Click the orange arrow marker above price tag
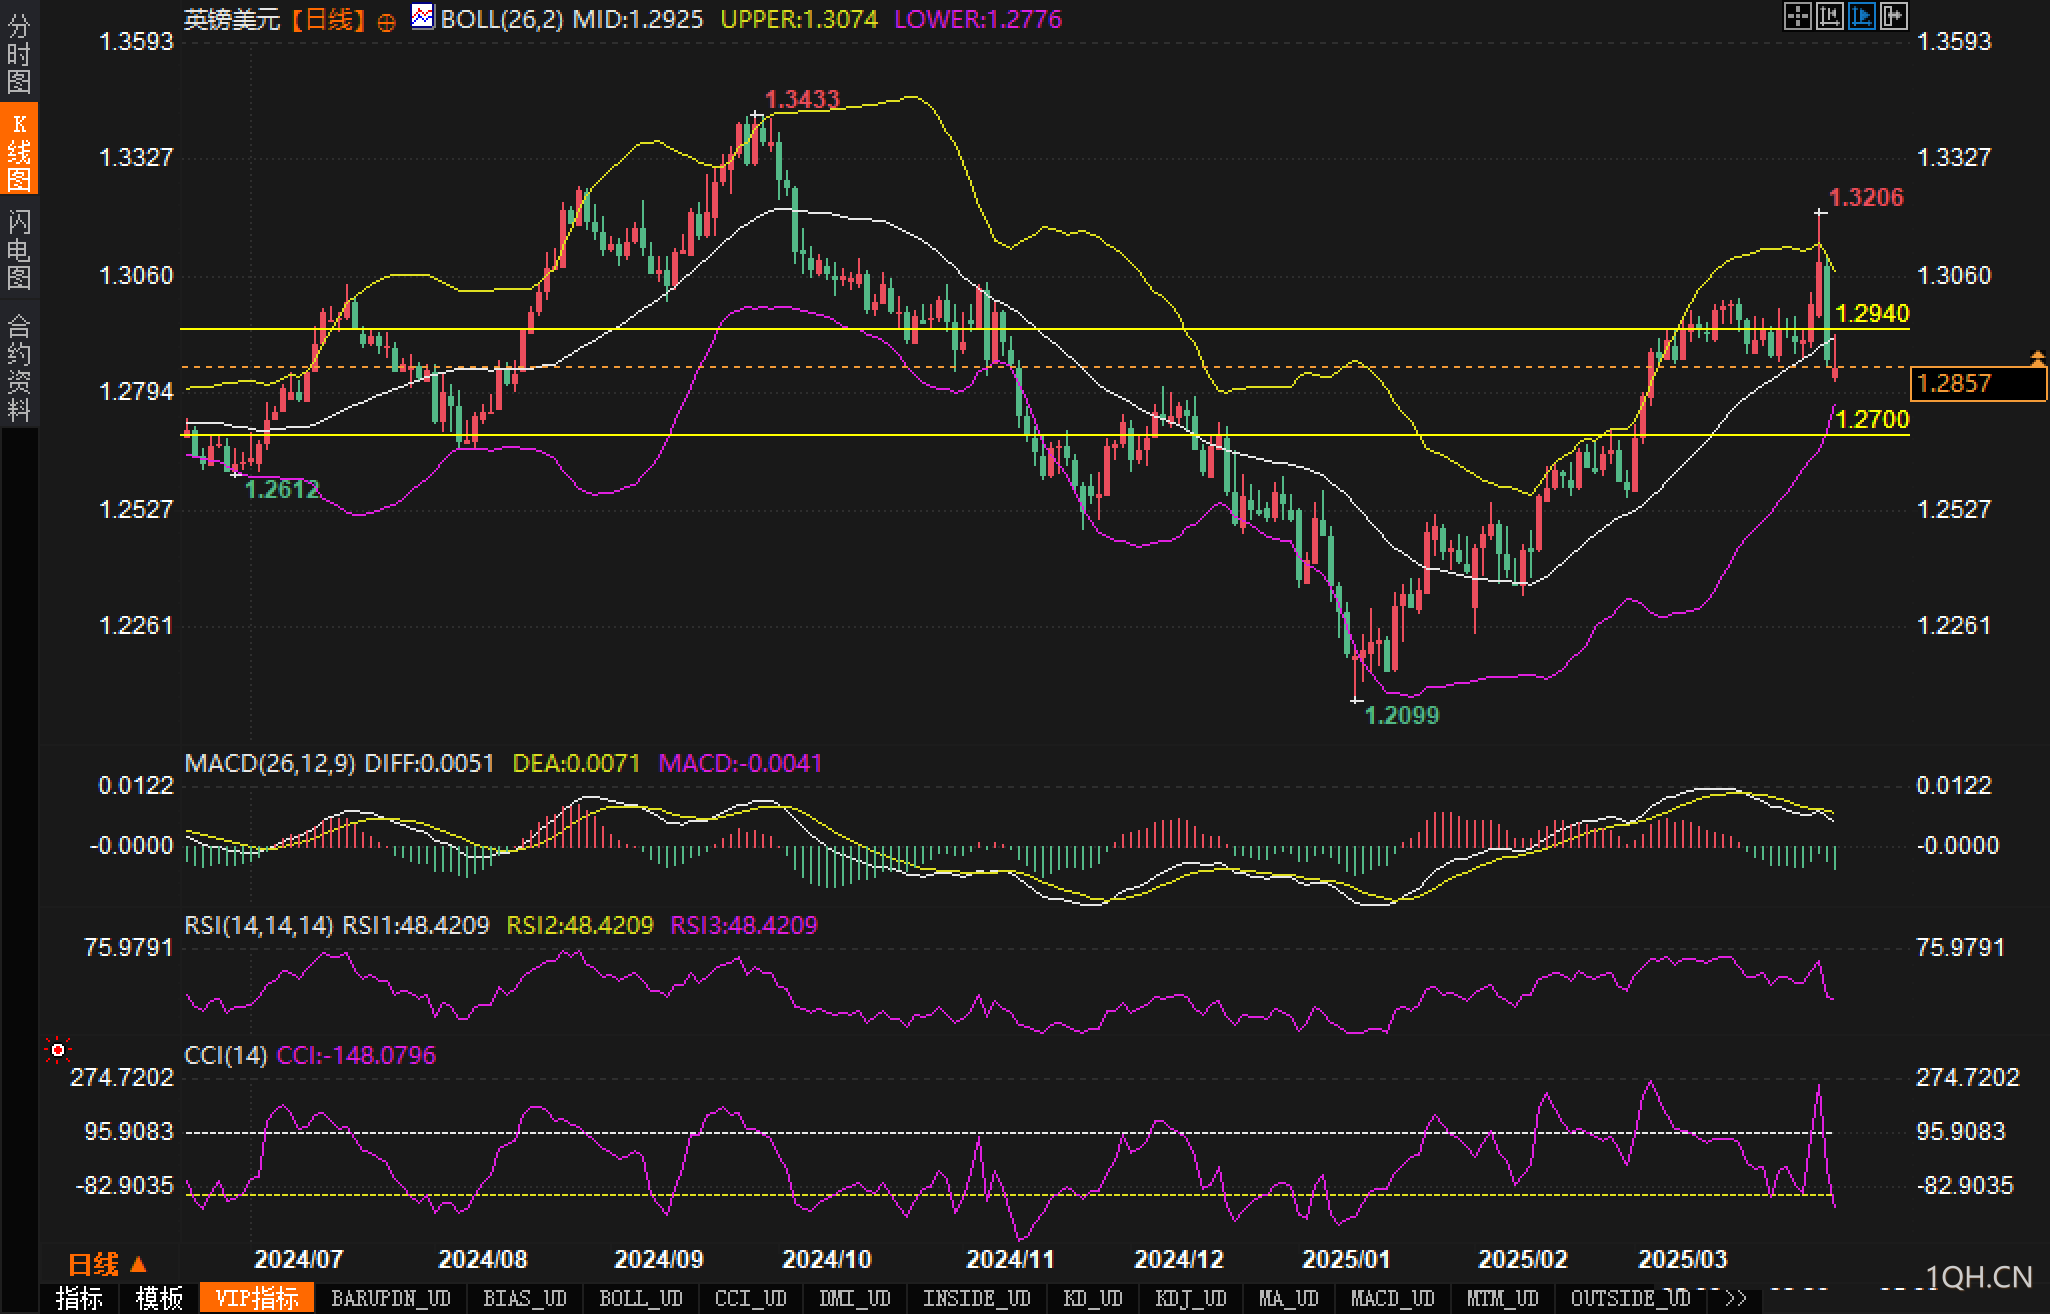The width and height of the screenshot is (2050, 1314). click(2037, 357)
